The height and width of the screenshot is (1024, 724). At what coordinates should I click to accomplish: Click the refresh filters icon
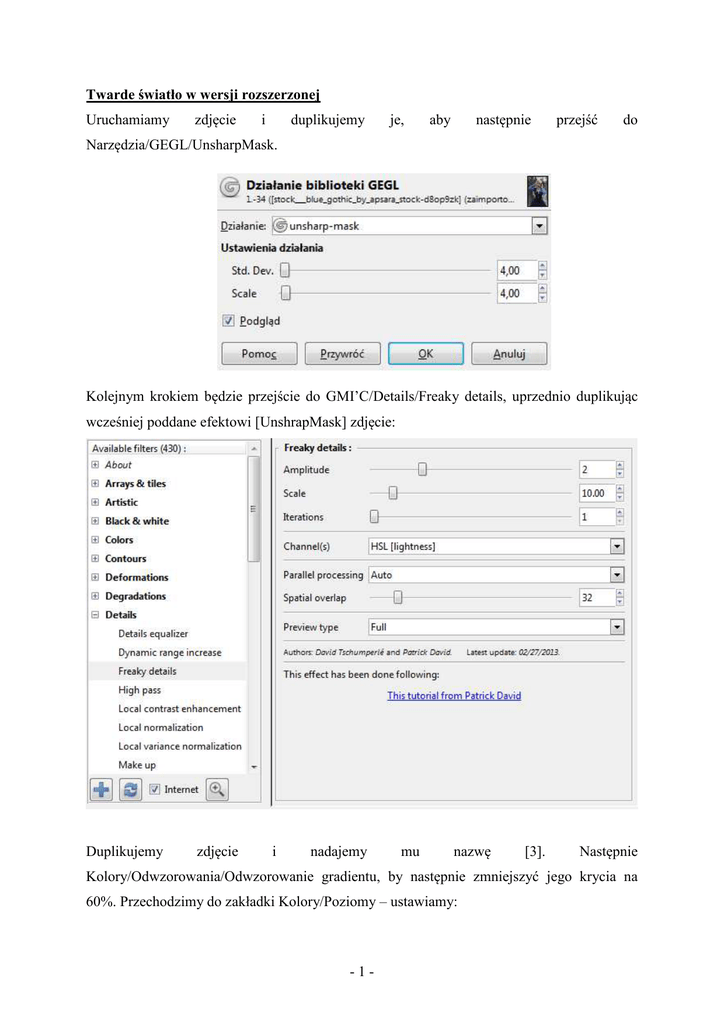[x=130, y=790]
